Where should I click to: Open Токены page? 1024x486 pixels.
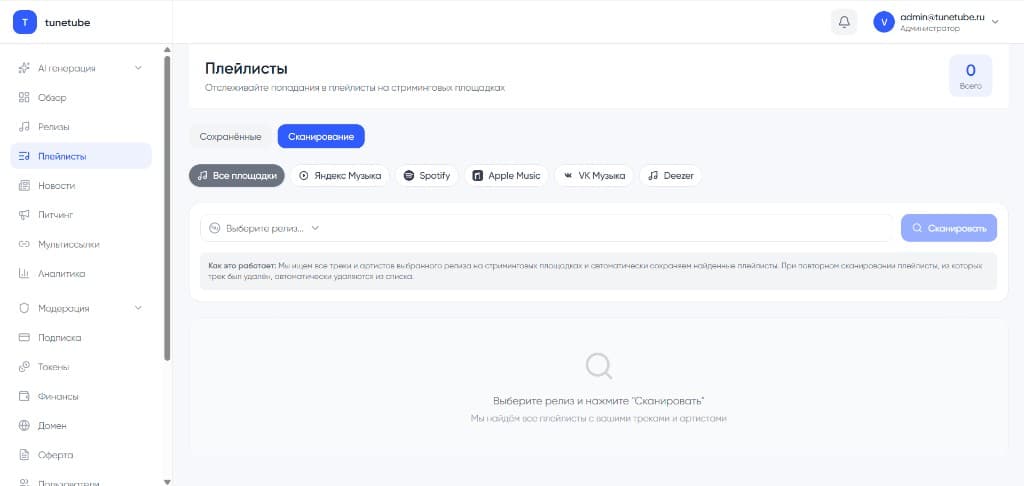coord(81,367)
